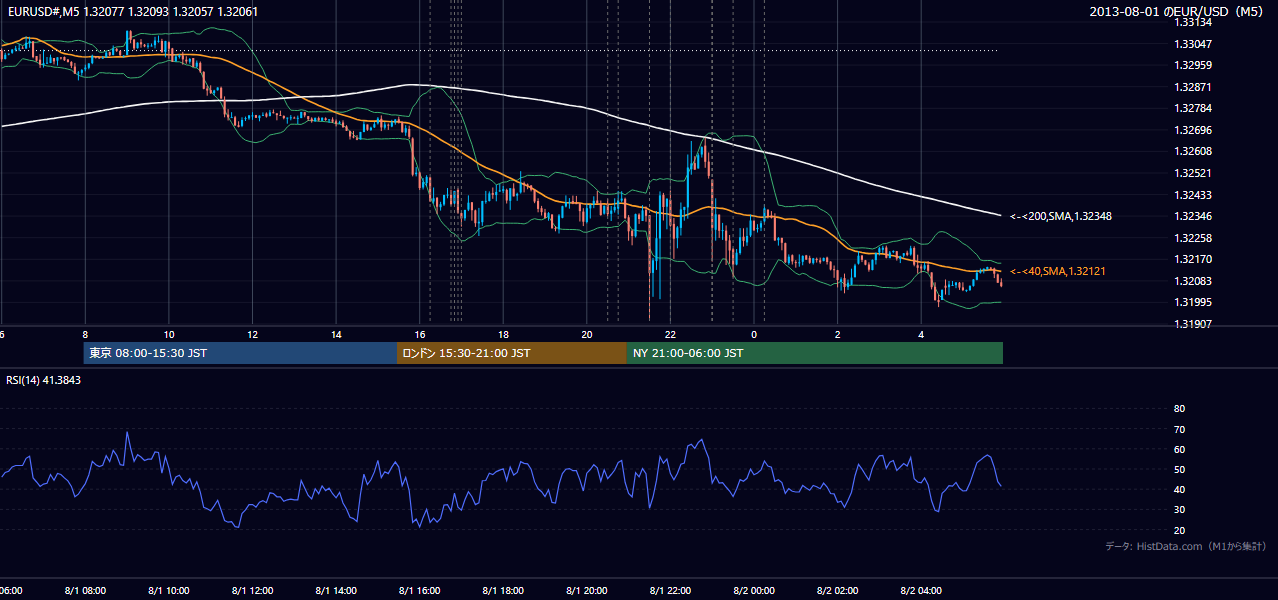Click price axis label 1.32784

(1193, 108)
